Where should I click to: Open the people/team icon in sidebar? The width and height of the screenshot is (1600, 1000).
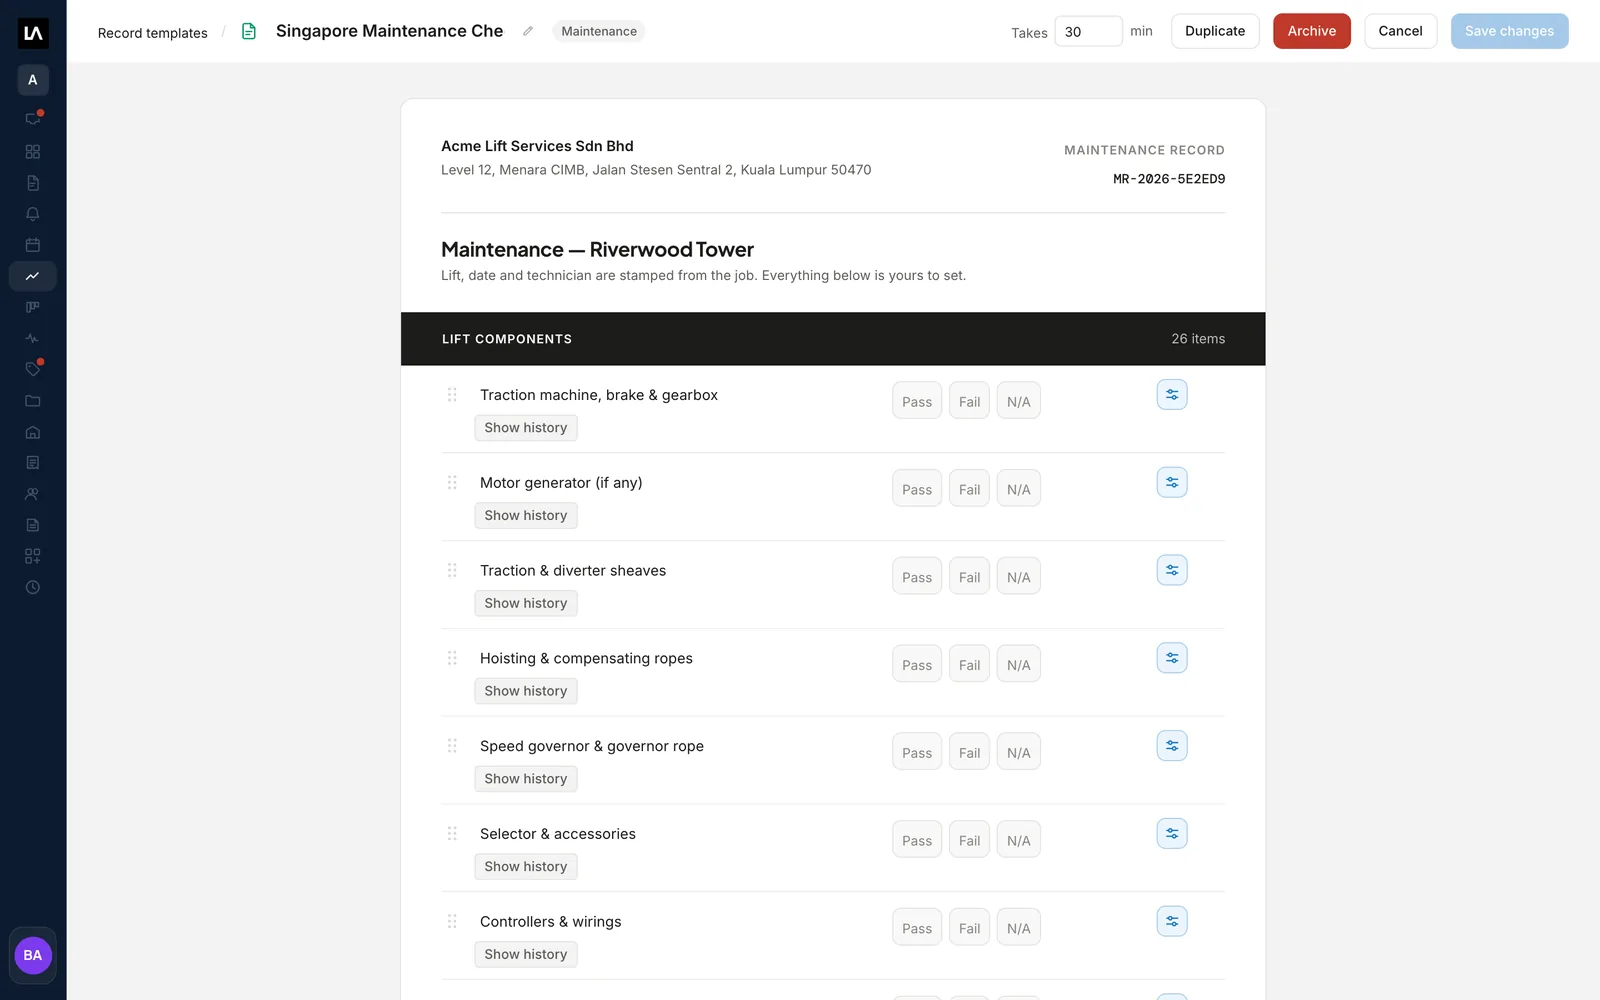33,494
